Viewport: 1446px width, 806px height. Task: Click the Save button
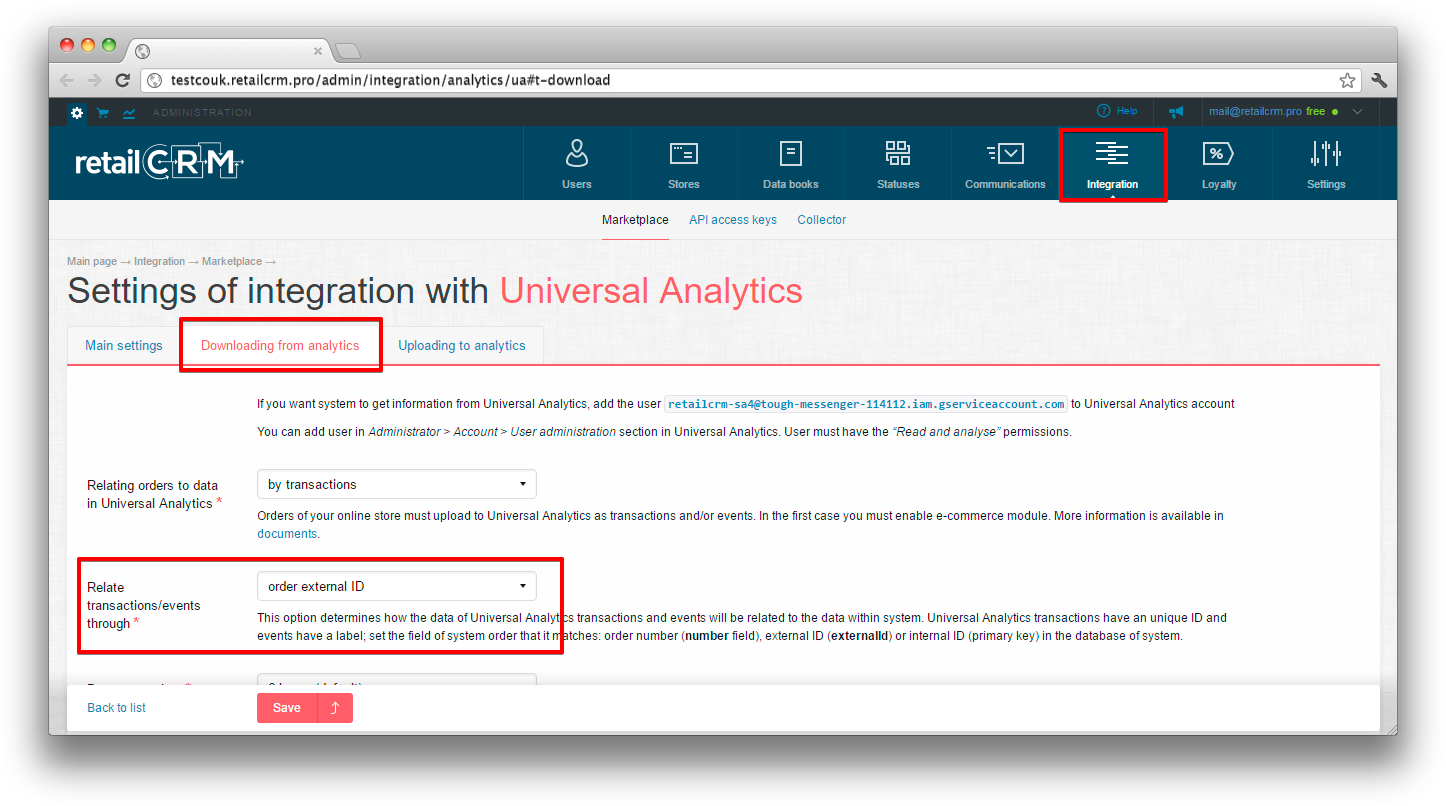(x=287, y=708)
